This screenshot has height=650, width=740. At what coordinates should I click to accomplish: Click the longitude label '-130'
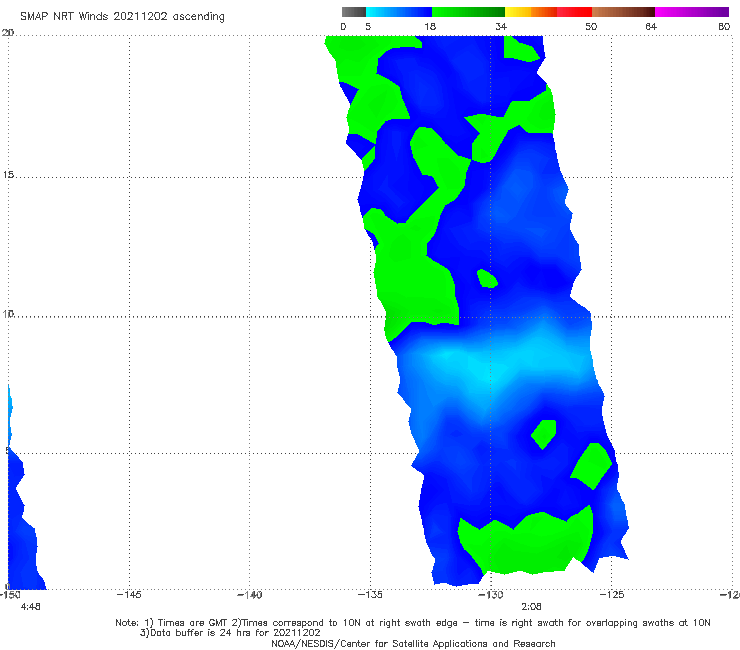click(x=491, y=595)
